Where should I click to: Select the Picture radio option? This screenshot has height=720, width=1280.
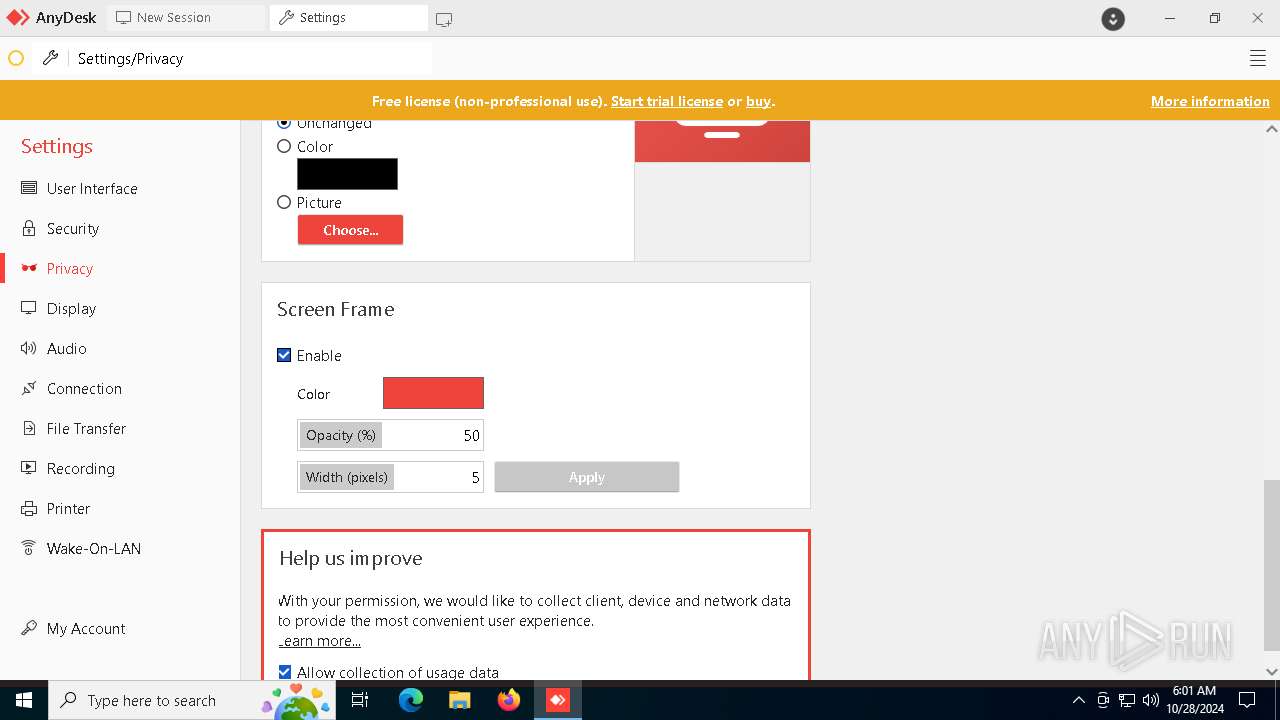pos(284,202)
